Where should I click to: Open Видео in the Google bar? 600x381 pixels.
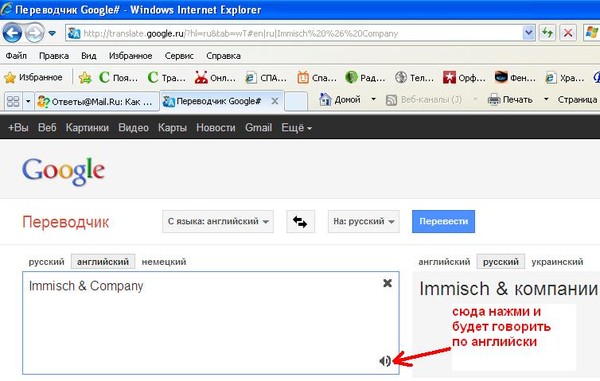[134, 127]
